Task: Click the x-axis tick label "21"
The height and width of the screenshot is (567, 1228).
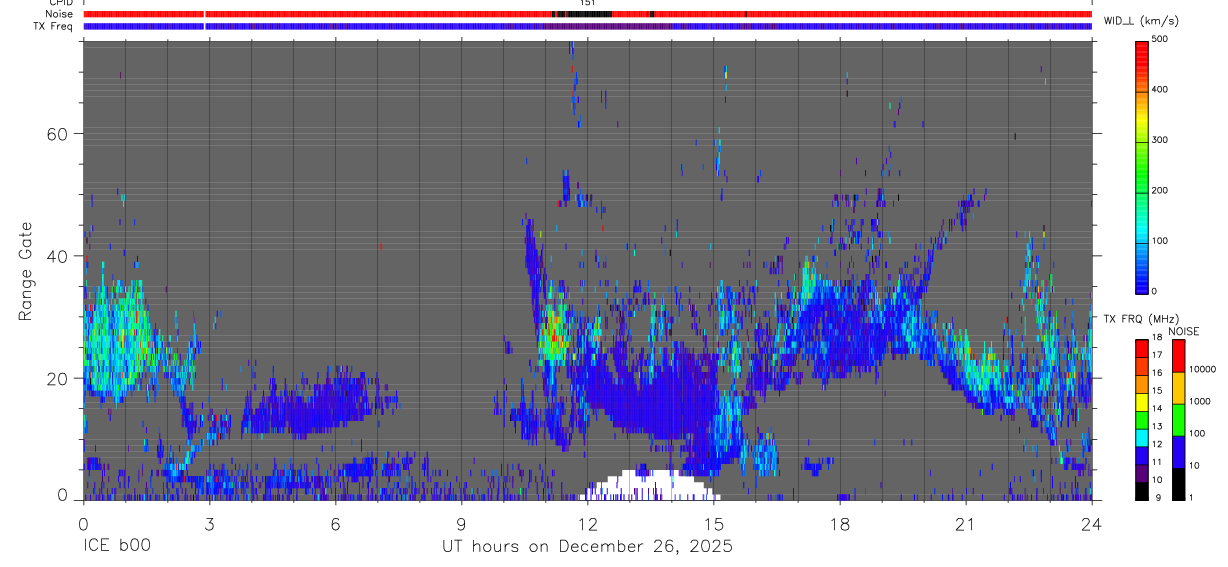Action: (966, 524)
